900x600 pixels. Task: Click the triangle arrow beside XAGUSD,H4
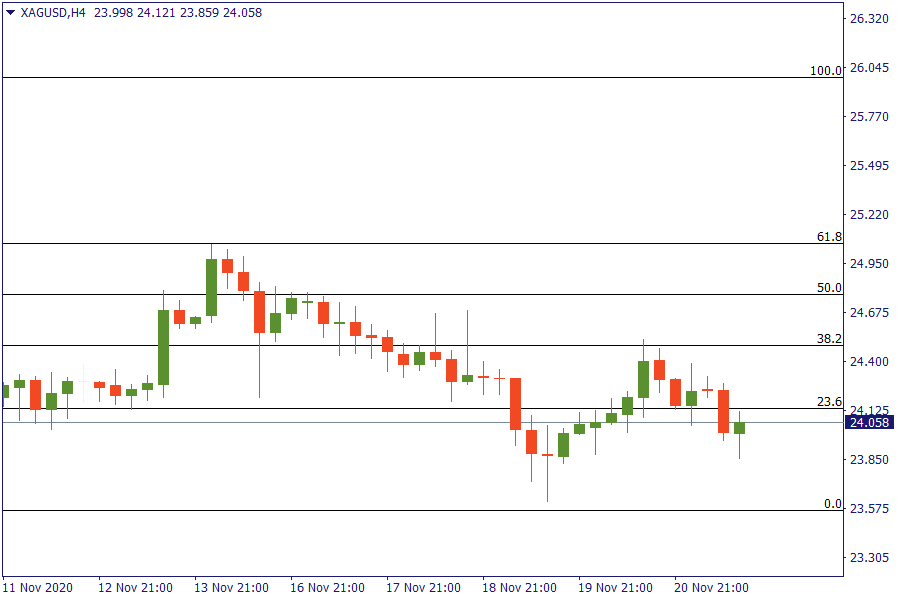click(10, 13)
